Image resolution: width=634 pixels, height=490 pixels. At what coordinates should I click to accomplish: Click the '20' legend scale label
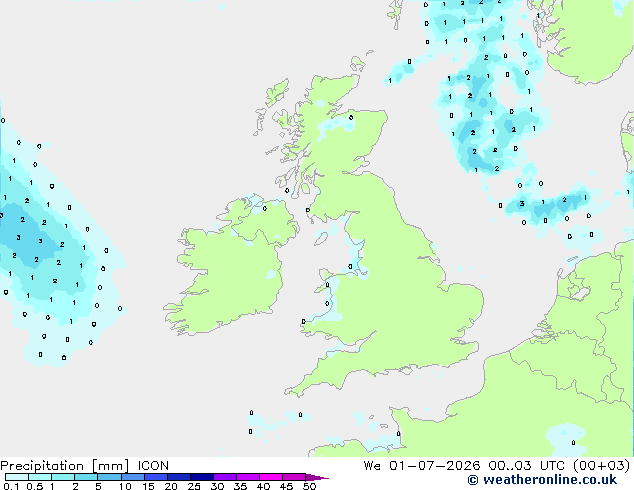pos(171,486)
